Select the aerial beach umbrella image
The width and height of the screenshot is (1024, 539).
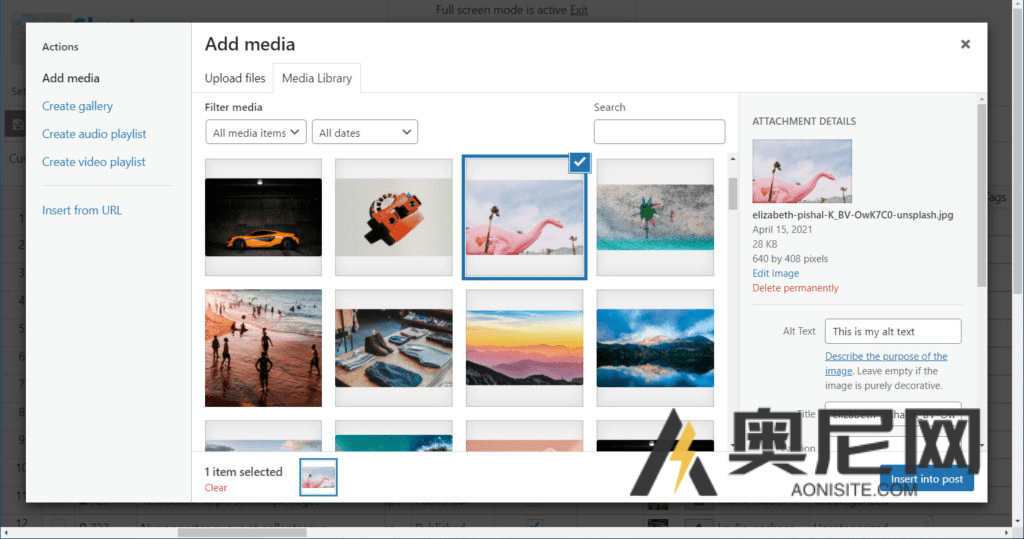pos(655,217)
